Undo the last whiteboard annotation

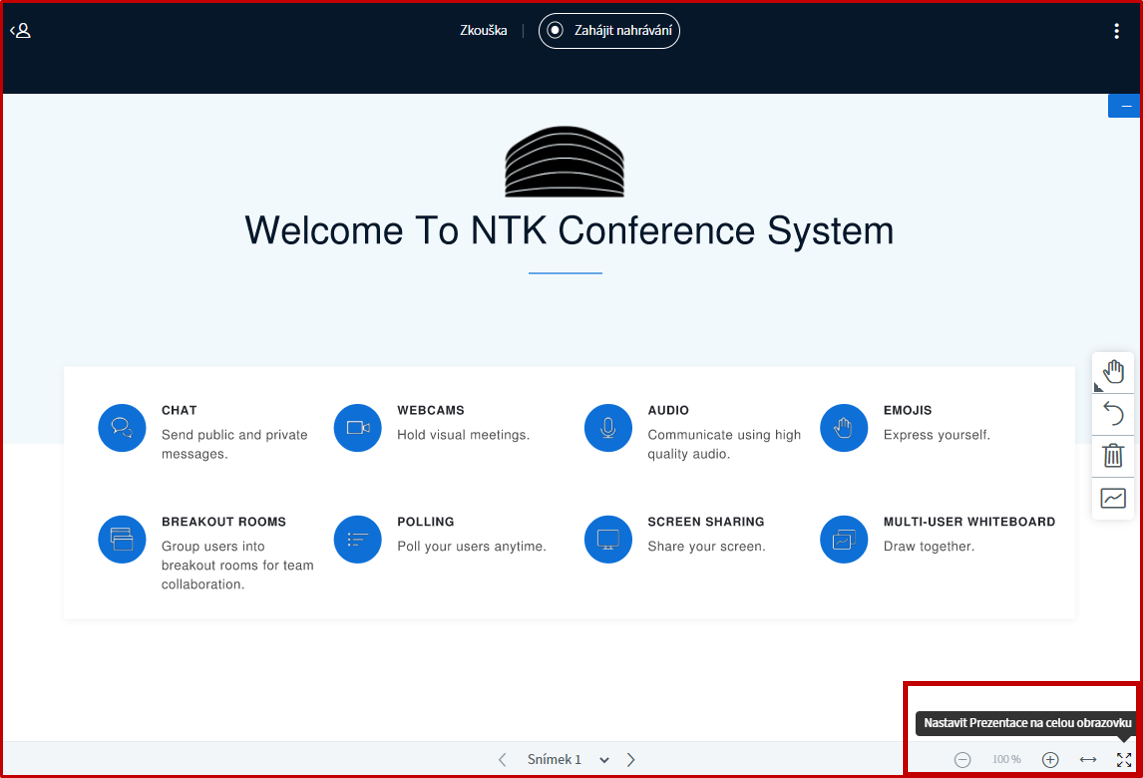pos(1113,414)
